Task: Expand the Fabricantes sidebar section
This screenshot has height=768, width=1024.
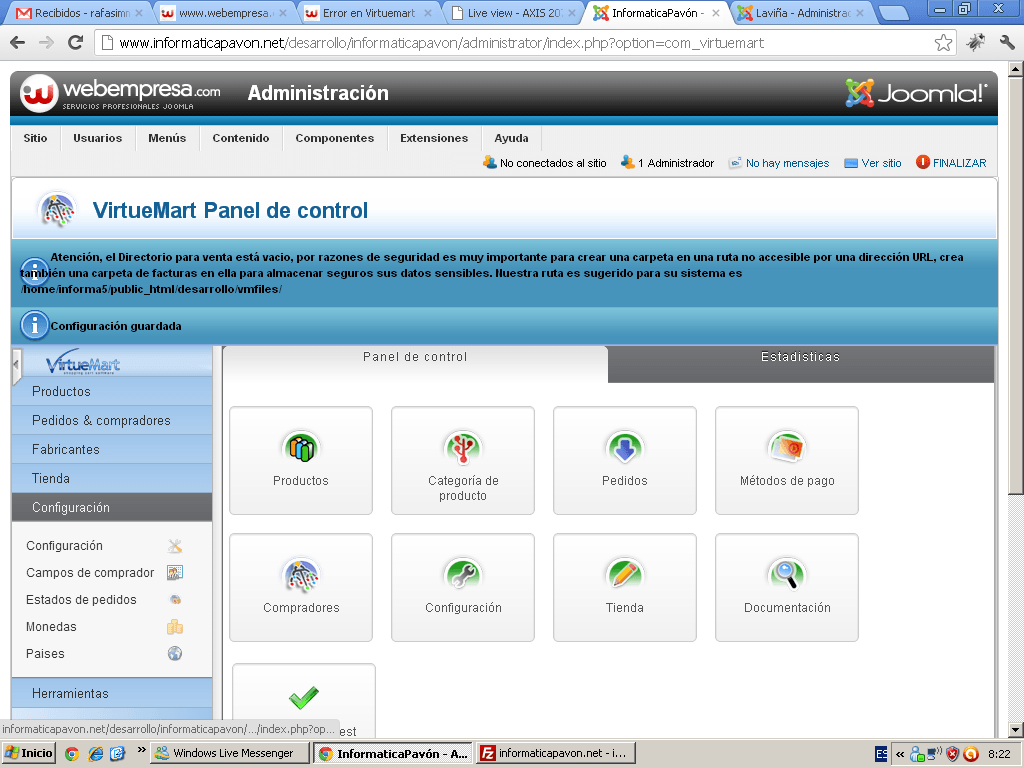Action: [112, 449]
